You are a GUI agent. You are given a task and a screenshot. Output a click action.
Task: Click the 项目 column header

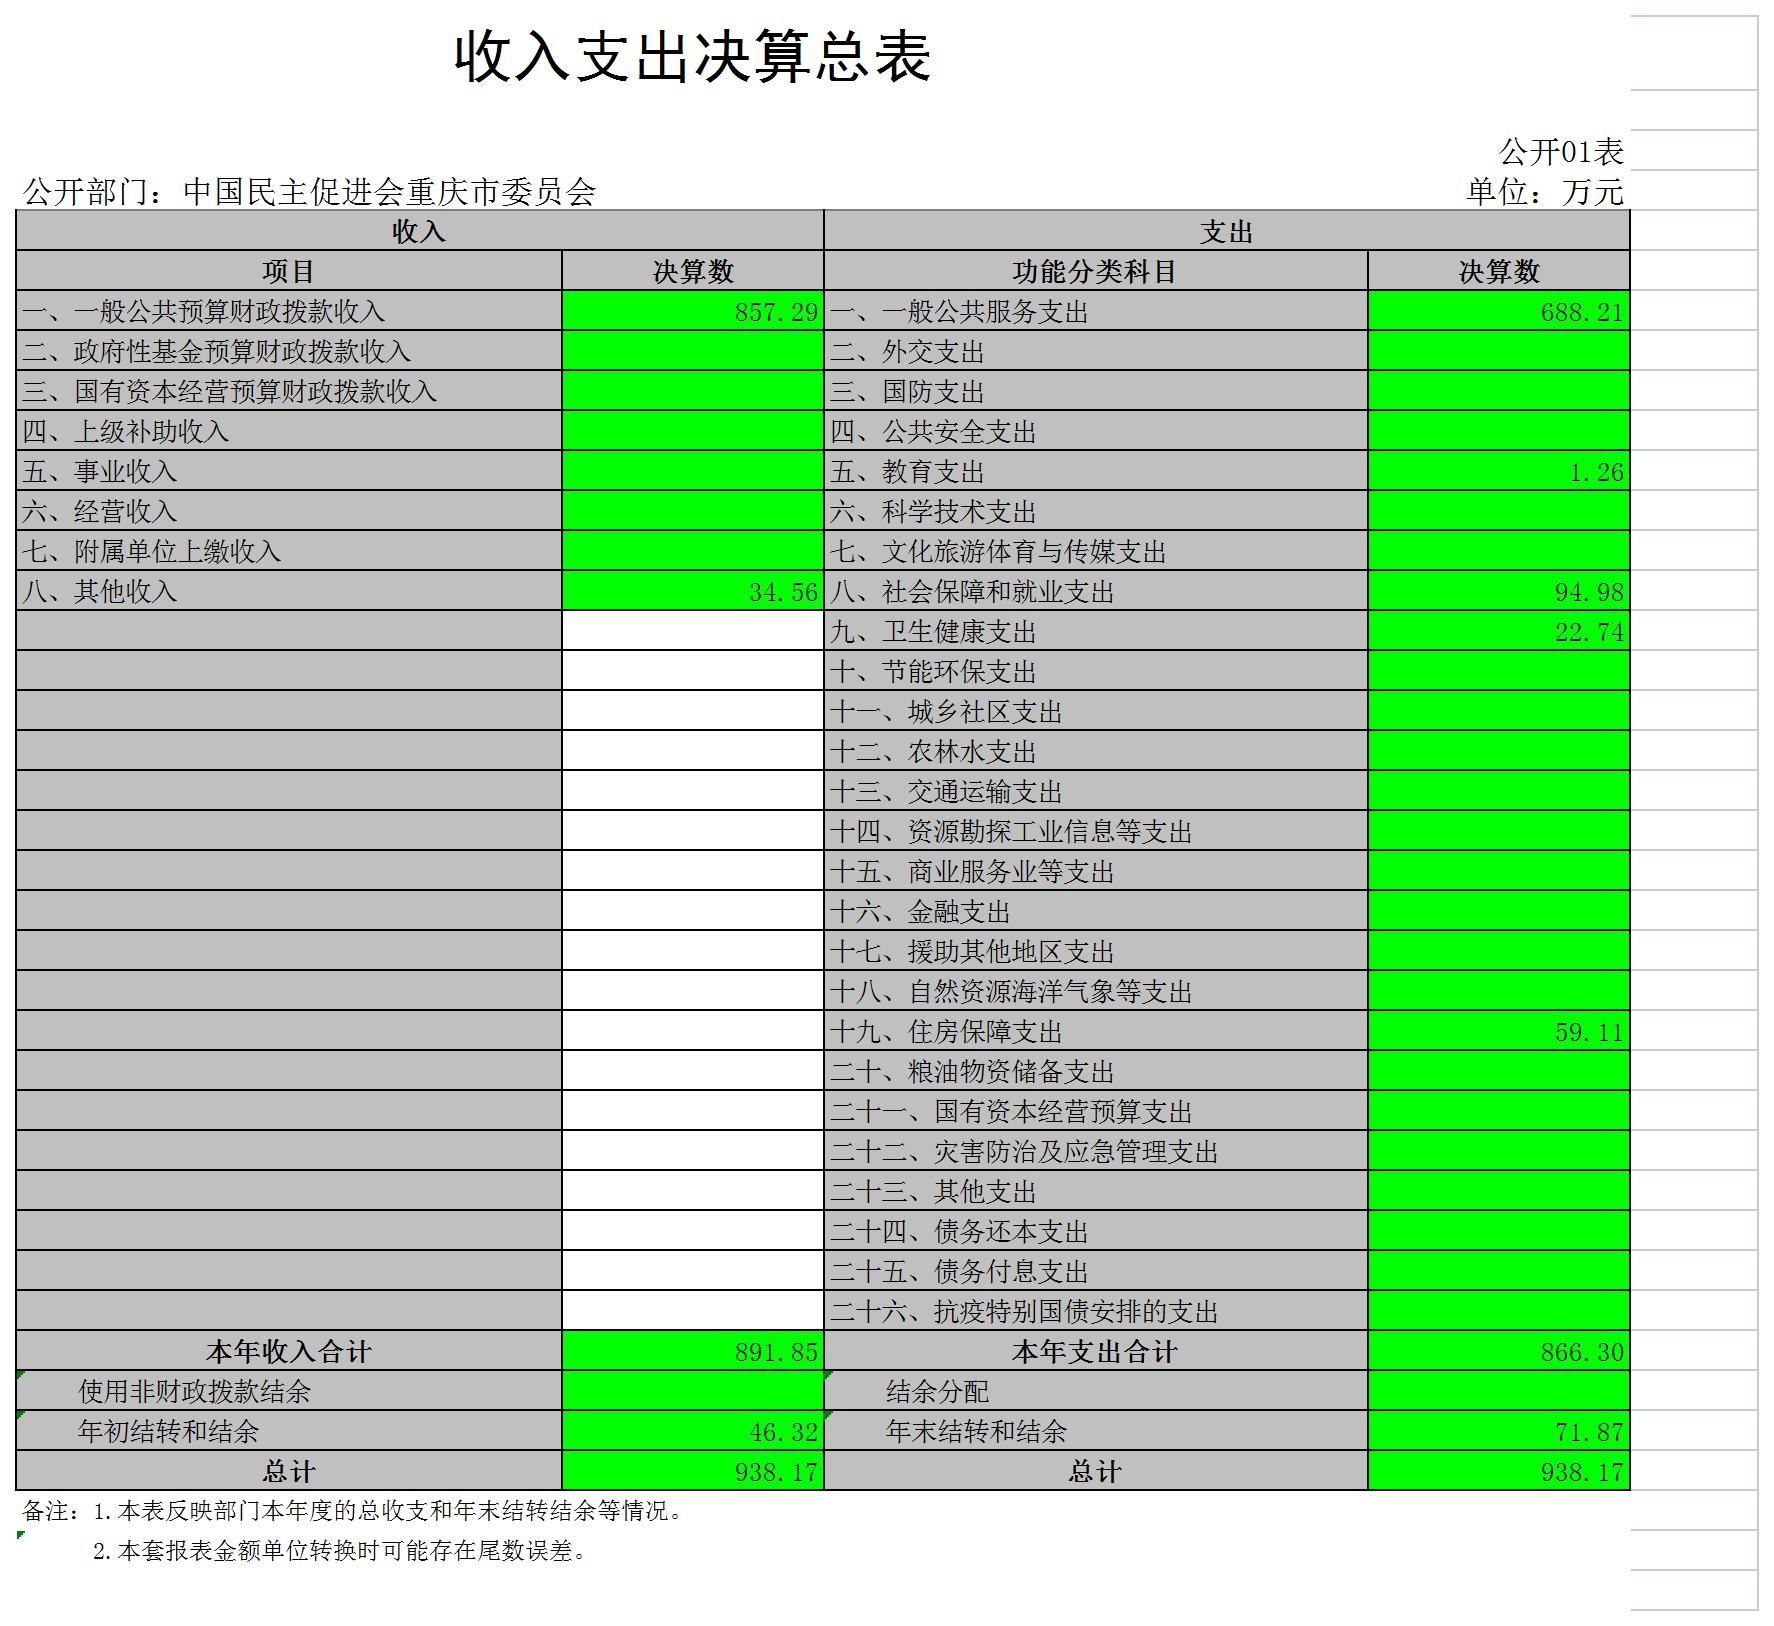[289, 271]
